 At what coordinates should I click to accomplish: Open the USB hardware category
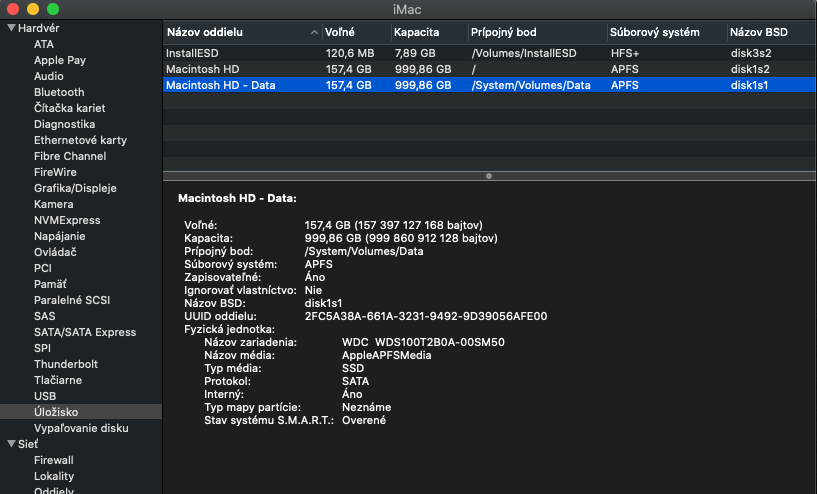[x=45, y=396]
